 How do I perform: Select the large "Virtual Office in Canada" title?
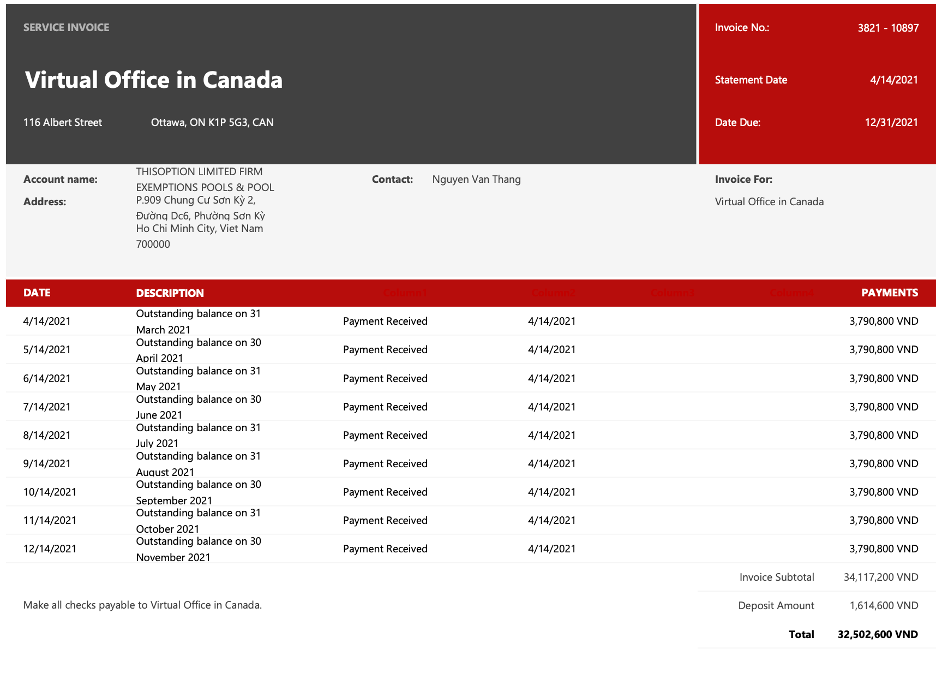[x=153, y=80]
